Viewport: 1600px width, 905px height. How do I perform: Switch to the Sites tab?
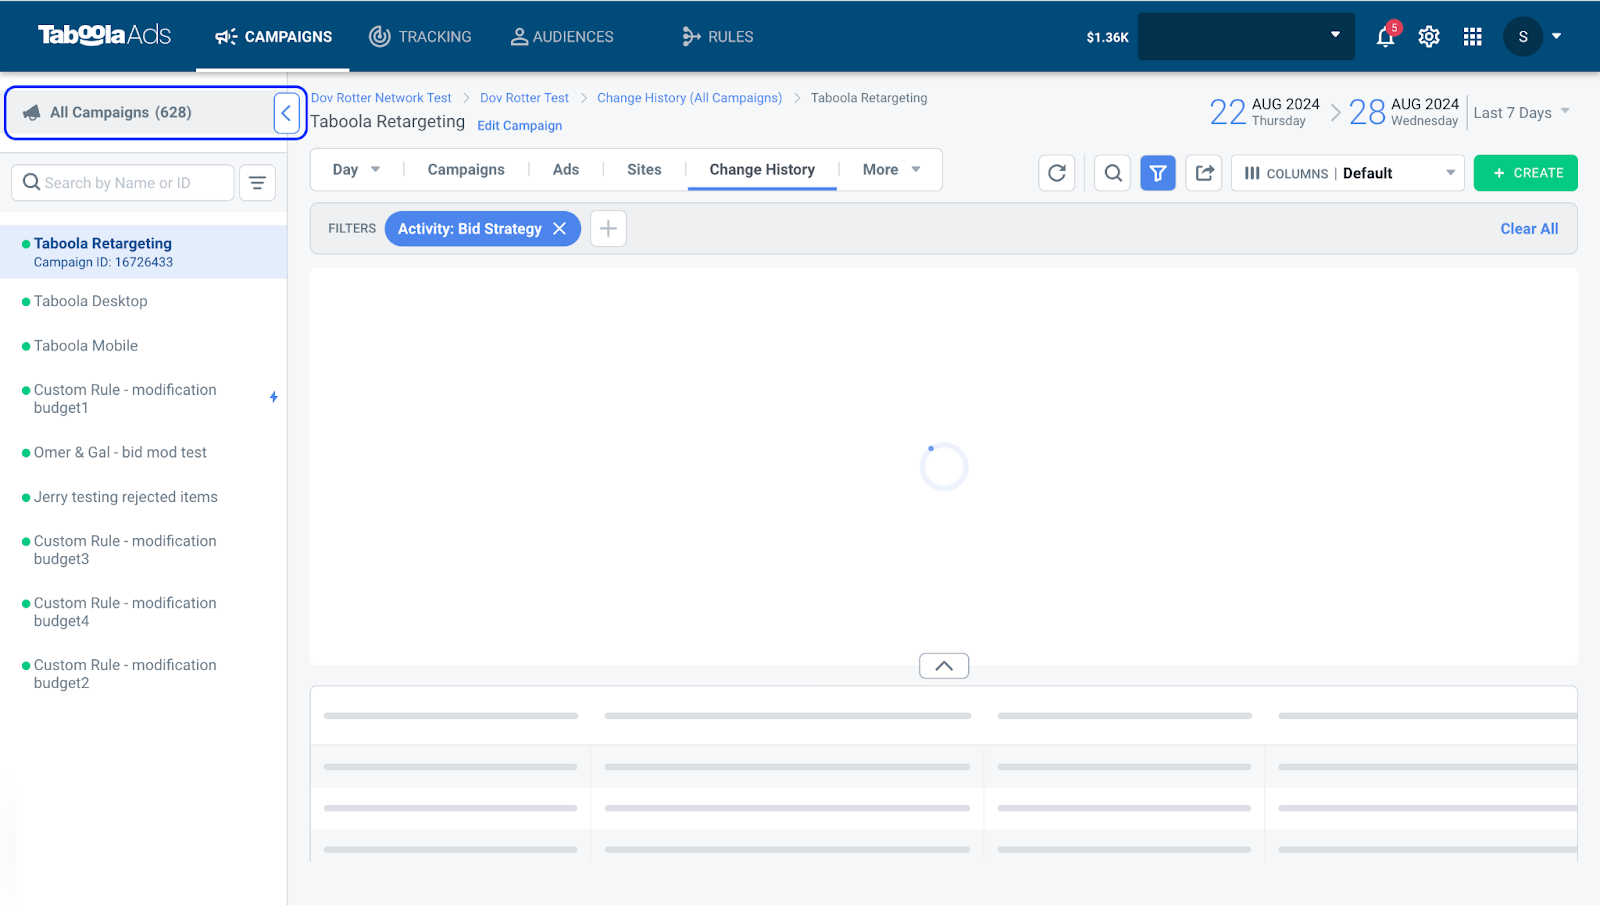pos(644,170)
